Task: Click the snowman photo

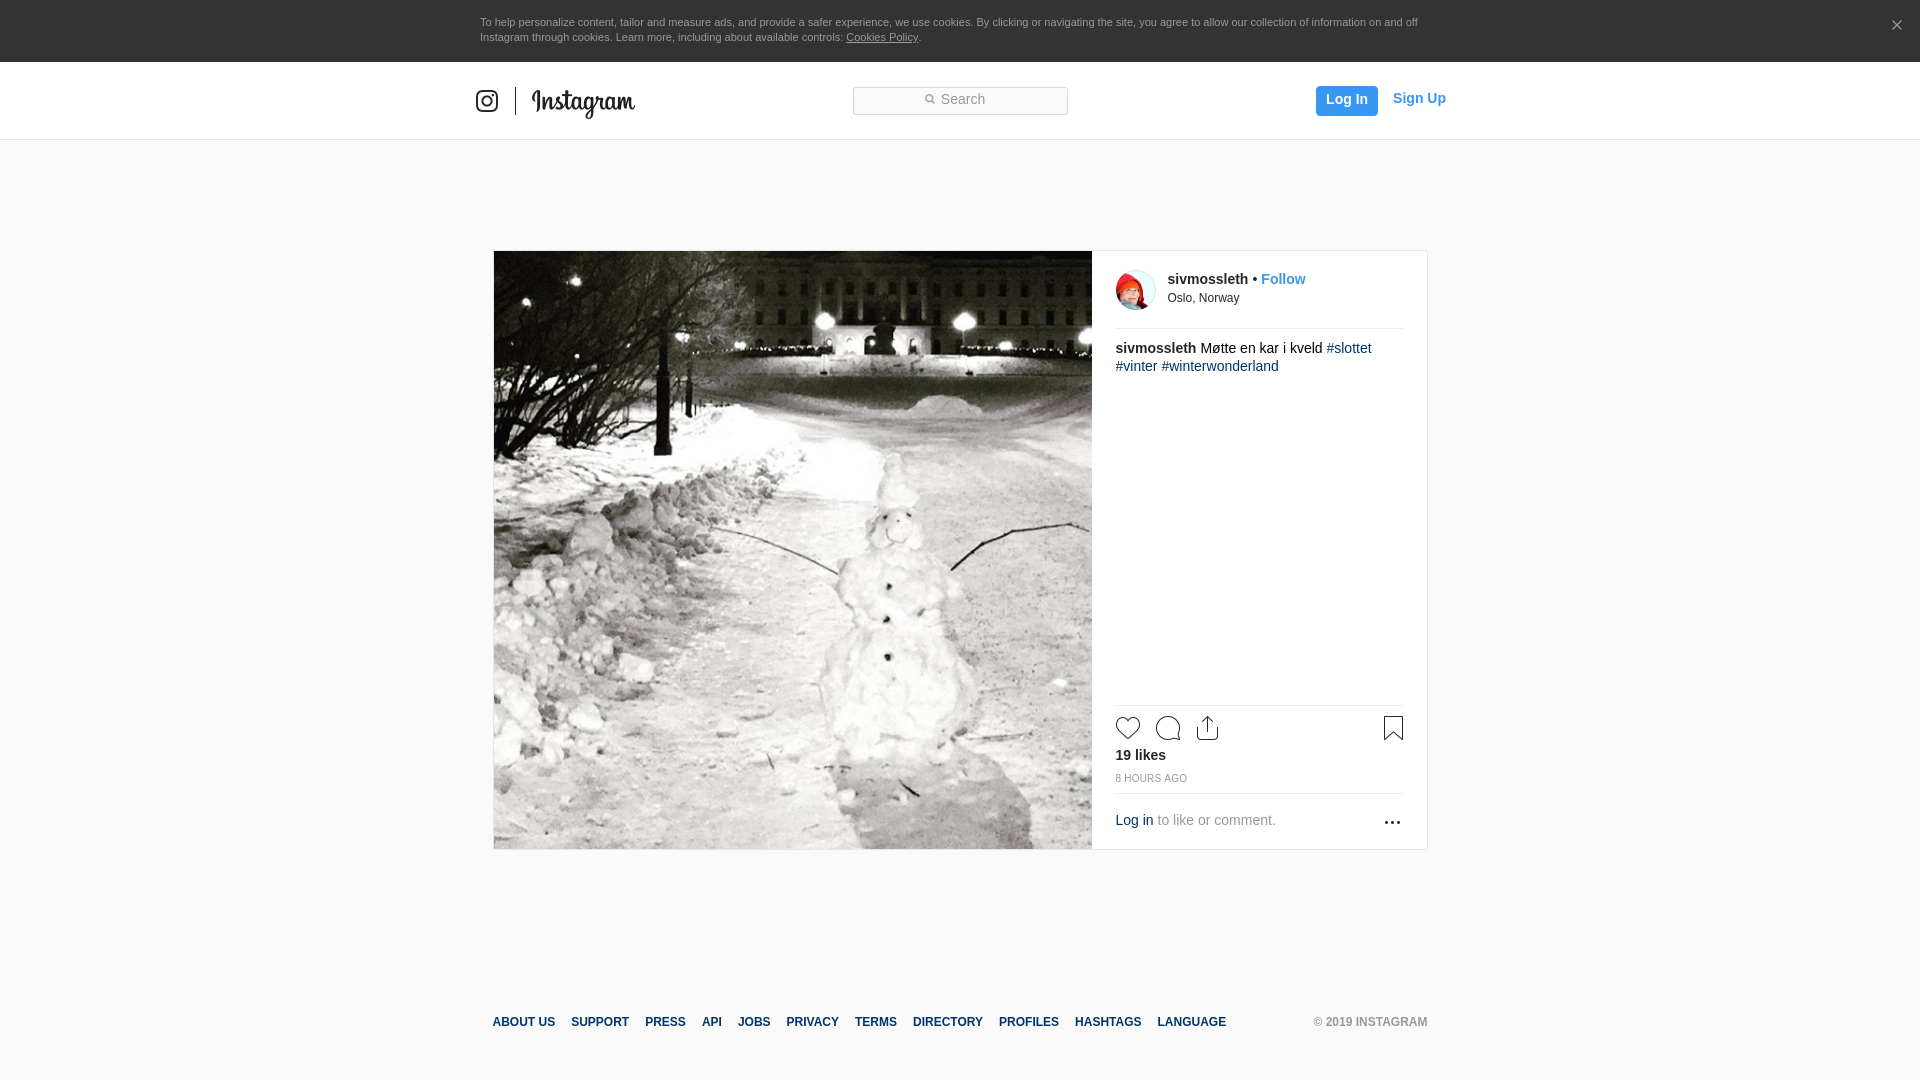Action: (792, 550)
